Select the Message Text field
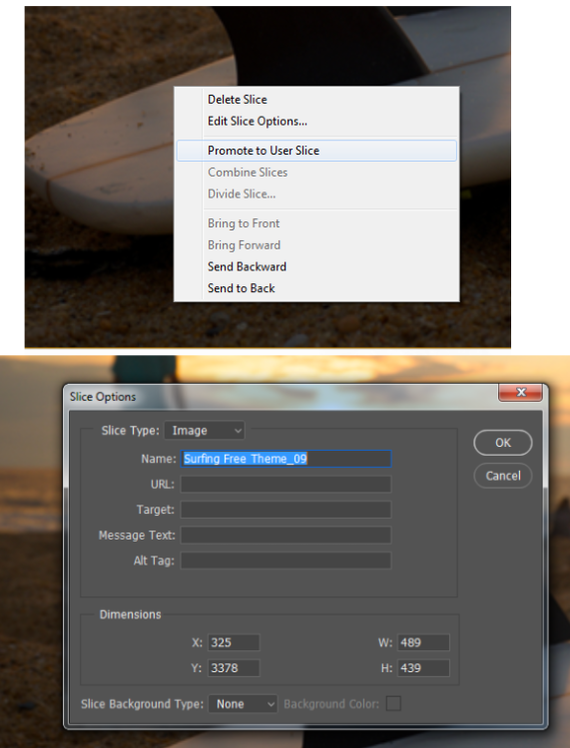The width and height of the screenshot is (570, 748). [286, 535]
